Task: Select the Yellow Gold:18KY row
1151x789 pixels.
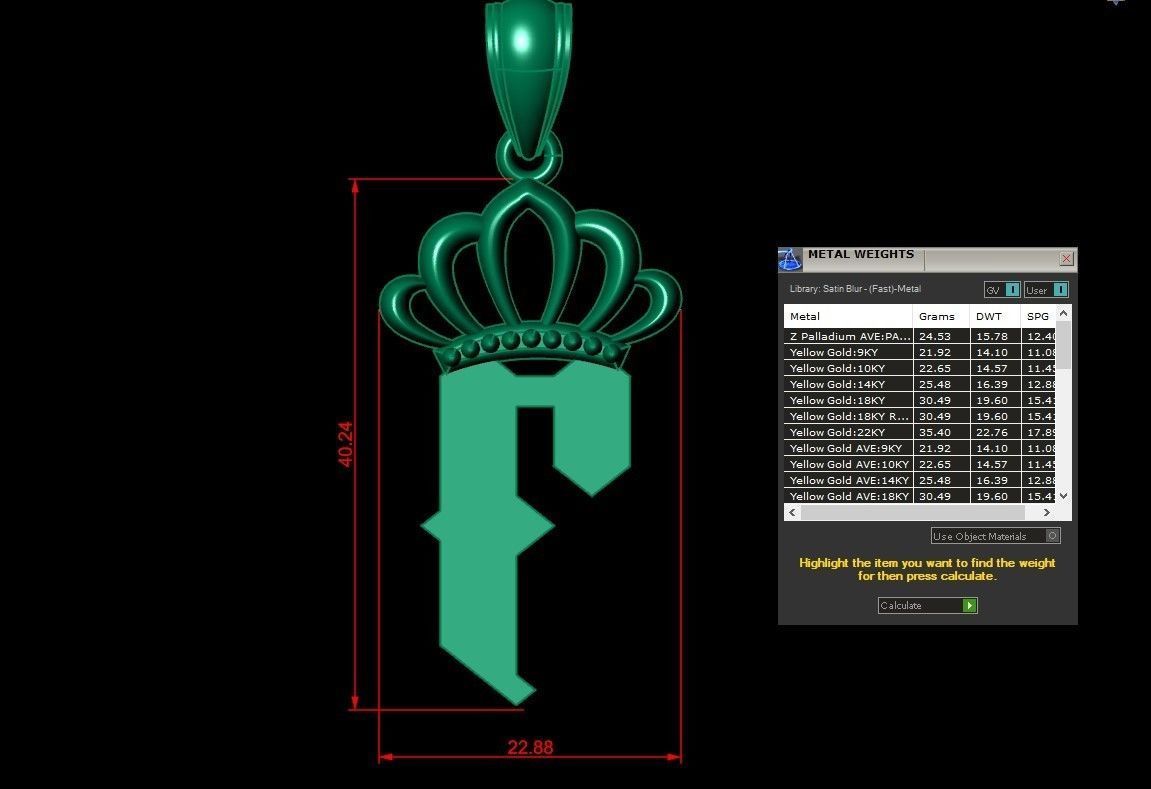Action: coord(920,400)
